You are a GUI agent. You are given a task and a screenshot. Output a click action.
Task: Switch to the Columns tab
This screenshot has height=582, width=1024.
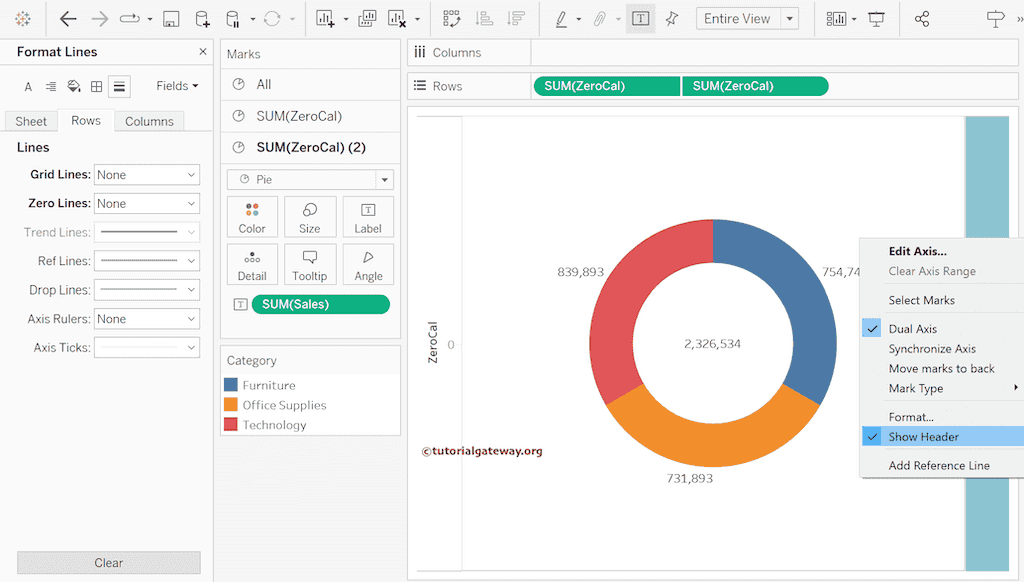point(149,121)
